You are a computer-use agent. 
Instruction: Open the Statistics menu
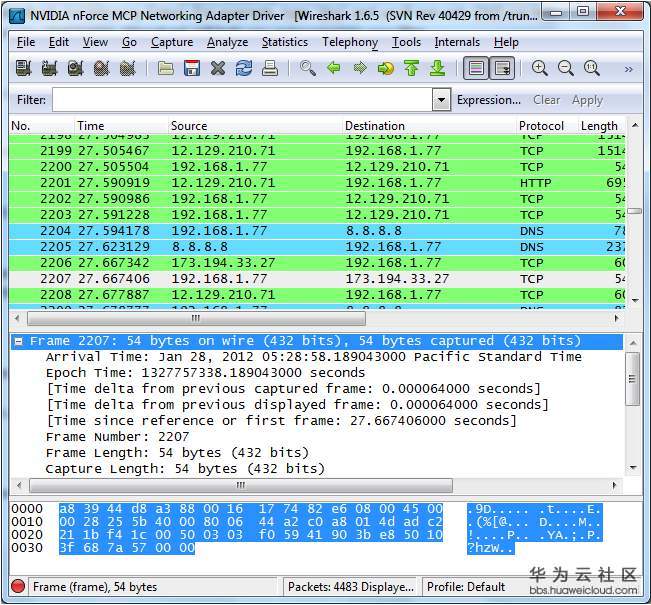(x=285, y=42)
